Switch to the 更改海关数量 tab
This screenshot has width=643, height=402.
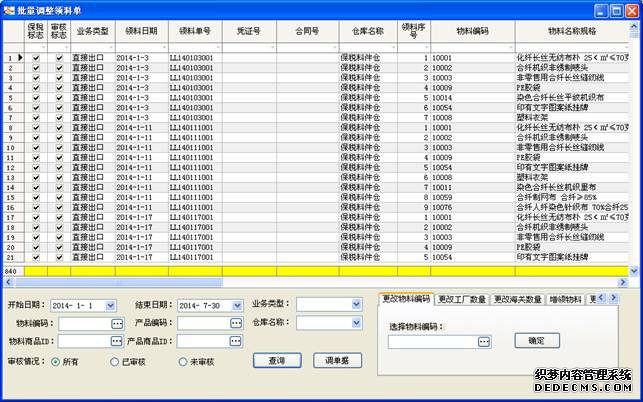coord(517,299)
